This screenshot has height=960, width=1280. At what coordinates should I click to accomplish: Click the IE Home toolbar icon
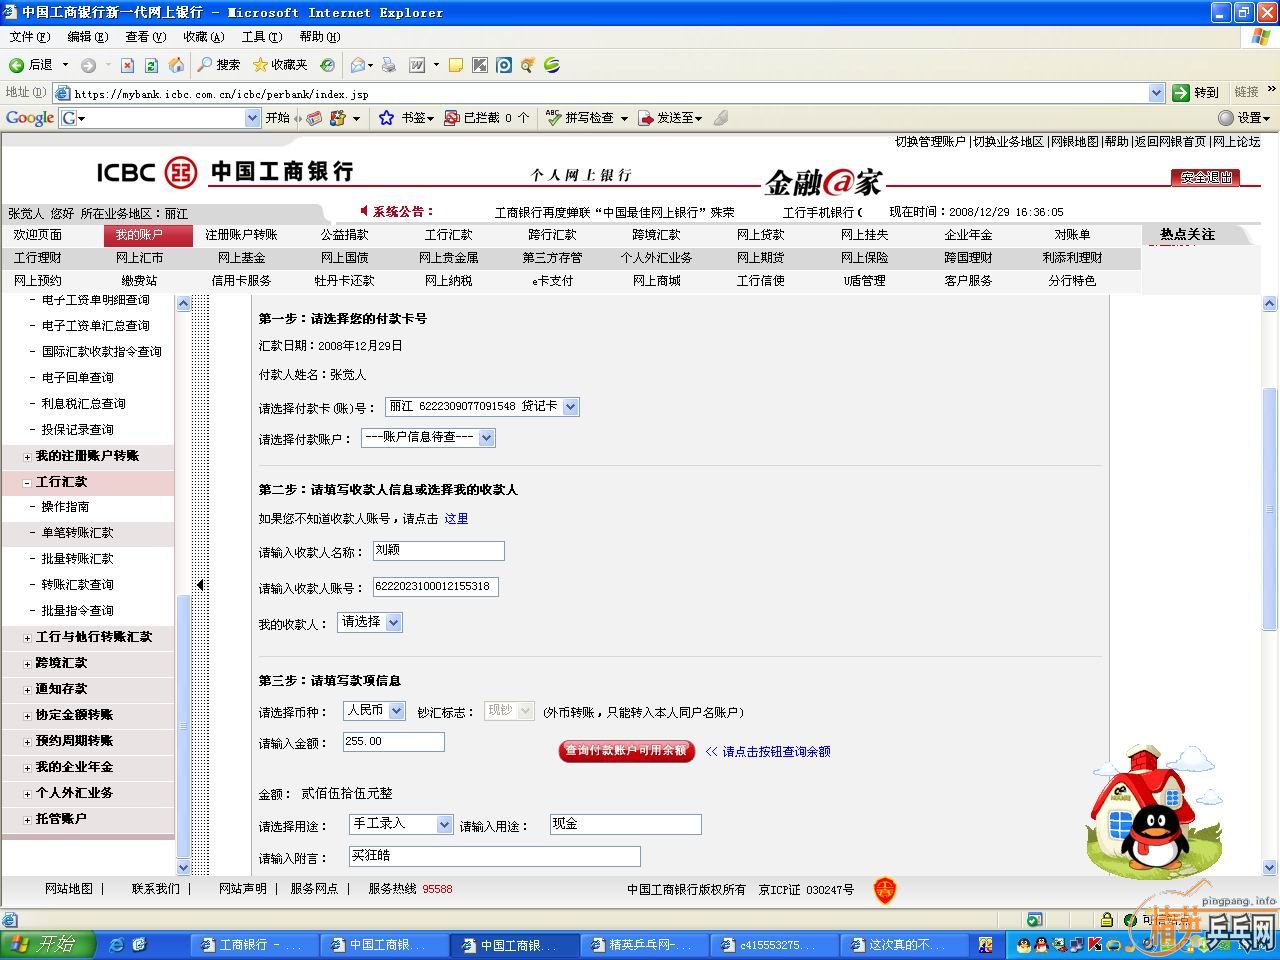click(x=176, y=65)
